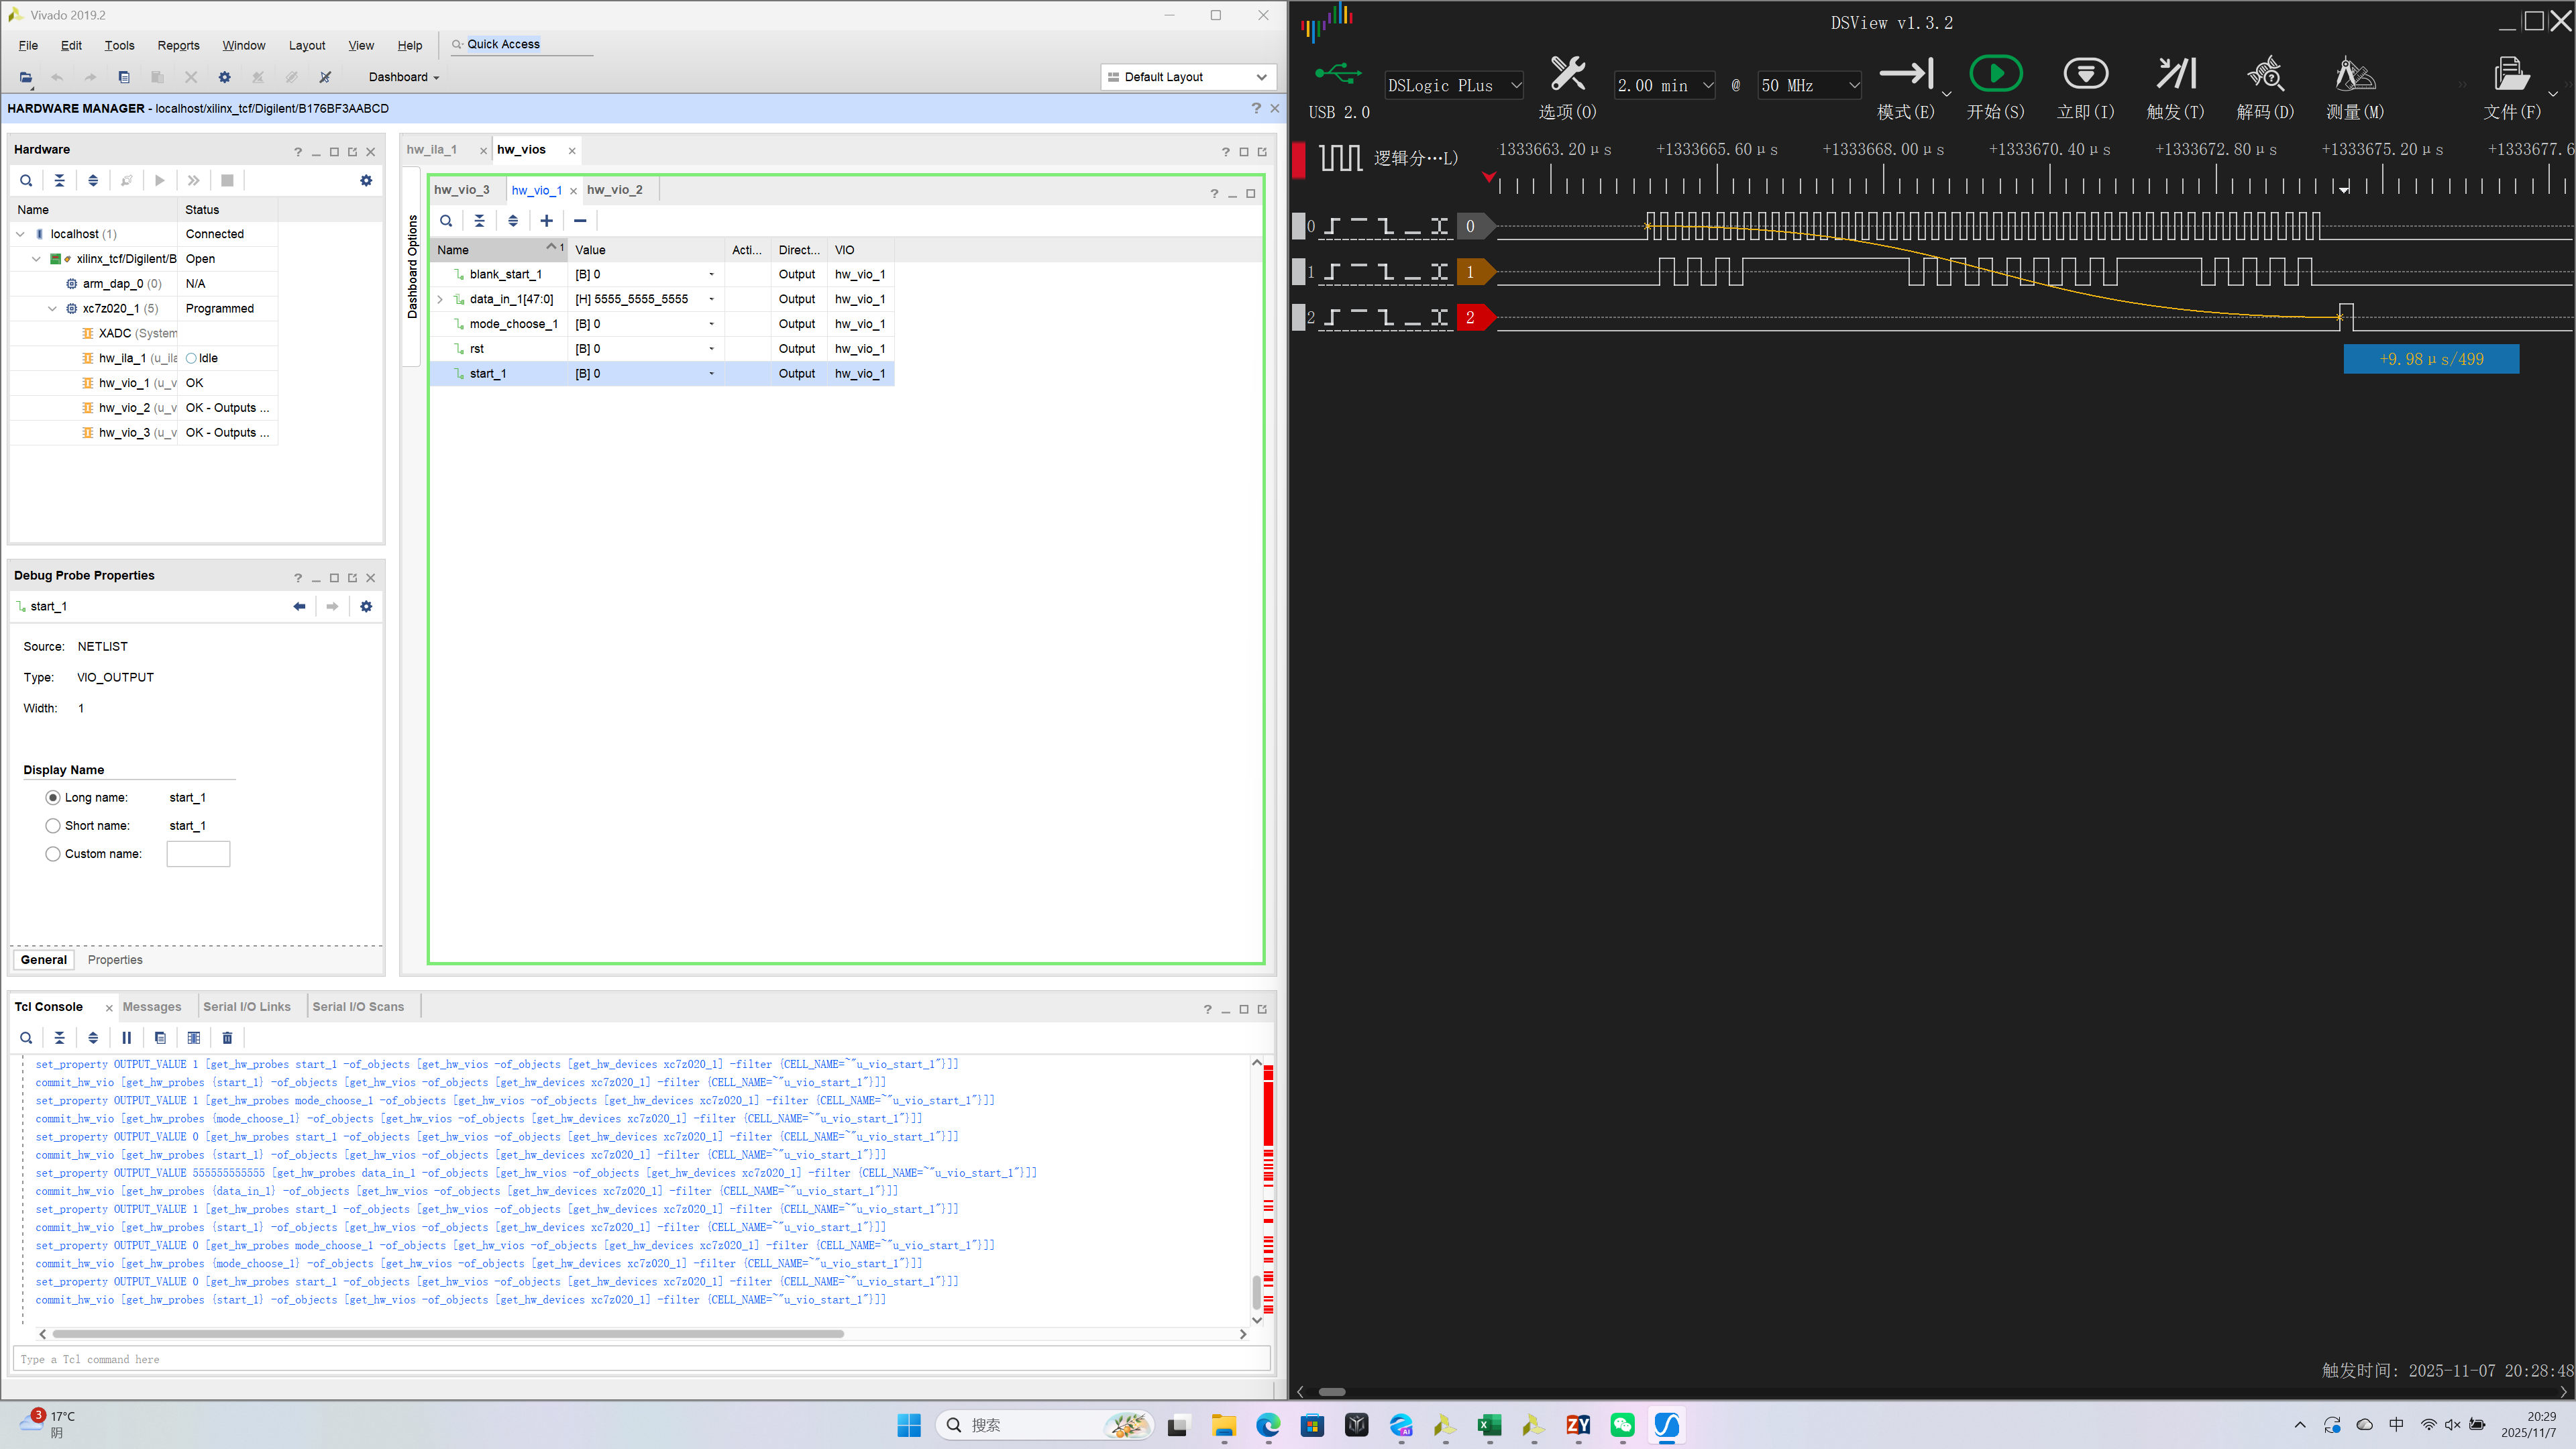This screenshot has height=1449, width=2576.
Task: Expand the data_in_1[47:0] probe row
Action: point(440,299)
